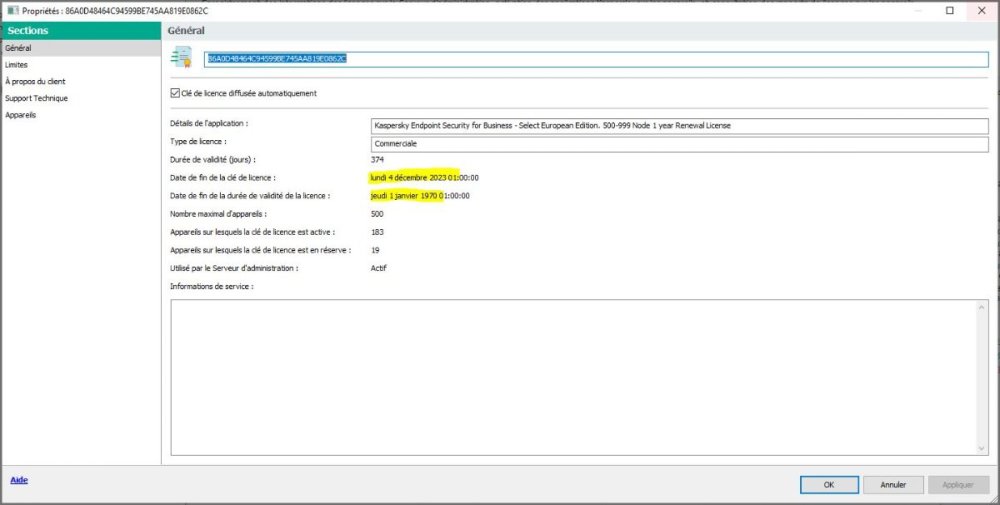The image size is (1000, 505).
Task: Click the license key icon beside the name field
Action: click(181, 58)
